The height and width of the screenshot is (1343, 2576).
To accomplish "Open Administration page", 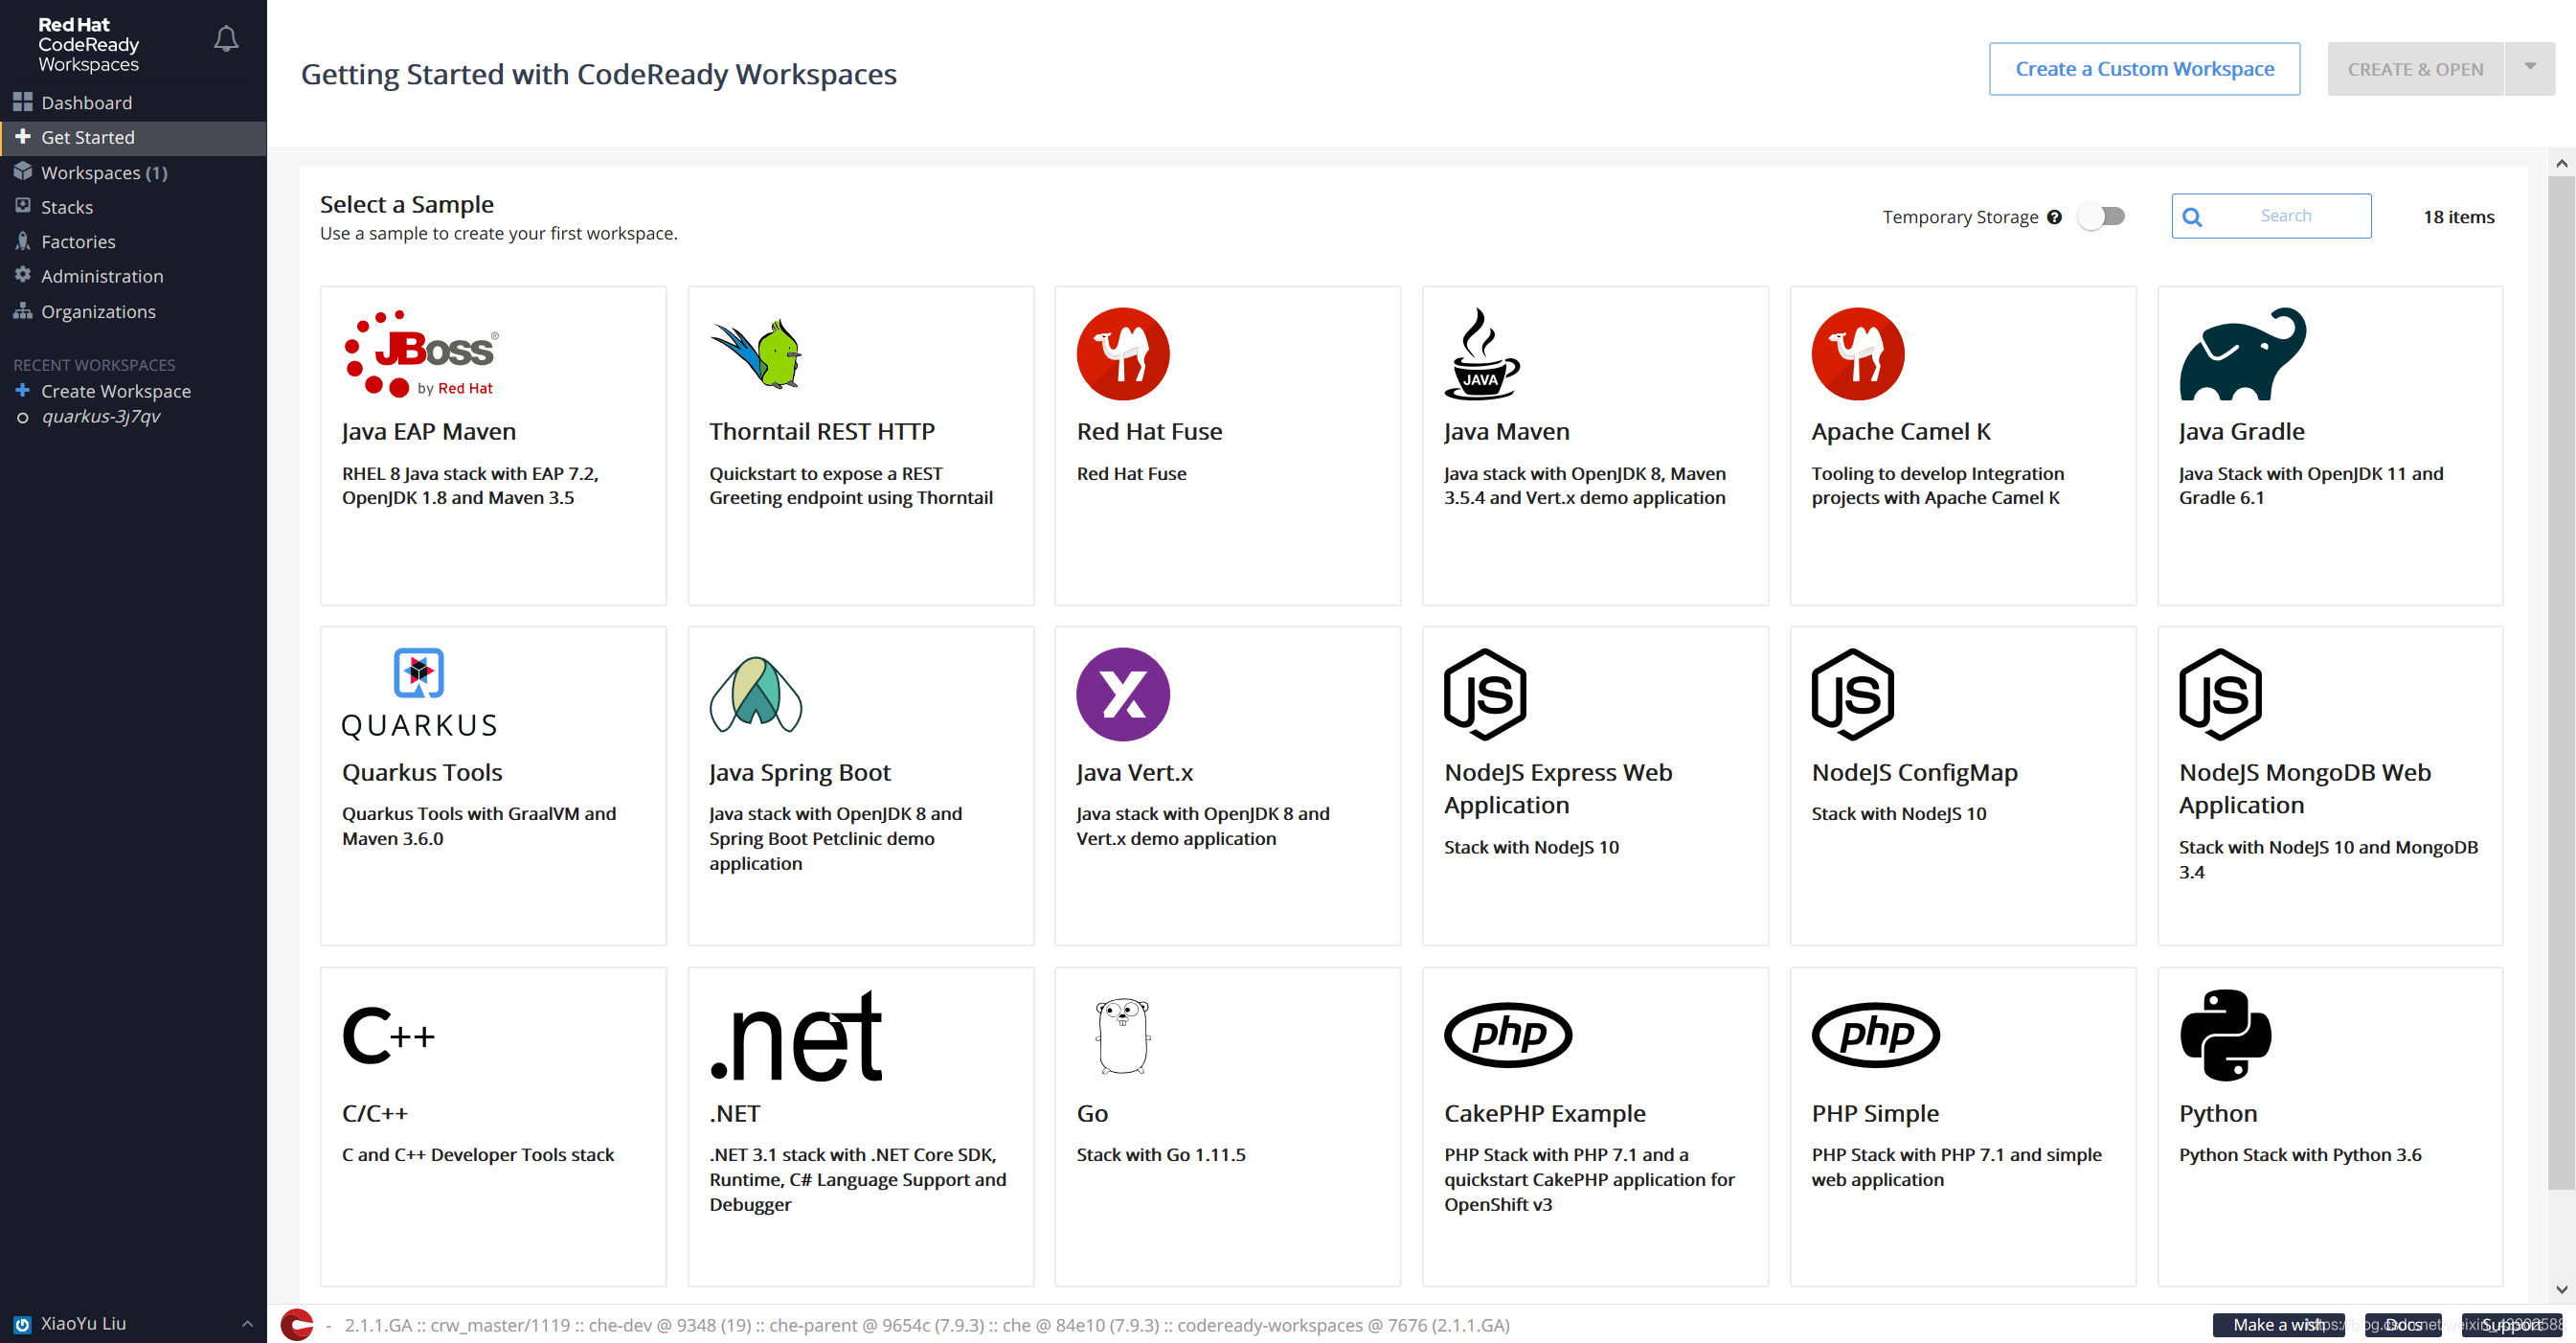I will (x=133, y=276).
